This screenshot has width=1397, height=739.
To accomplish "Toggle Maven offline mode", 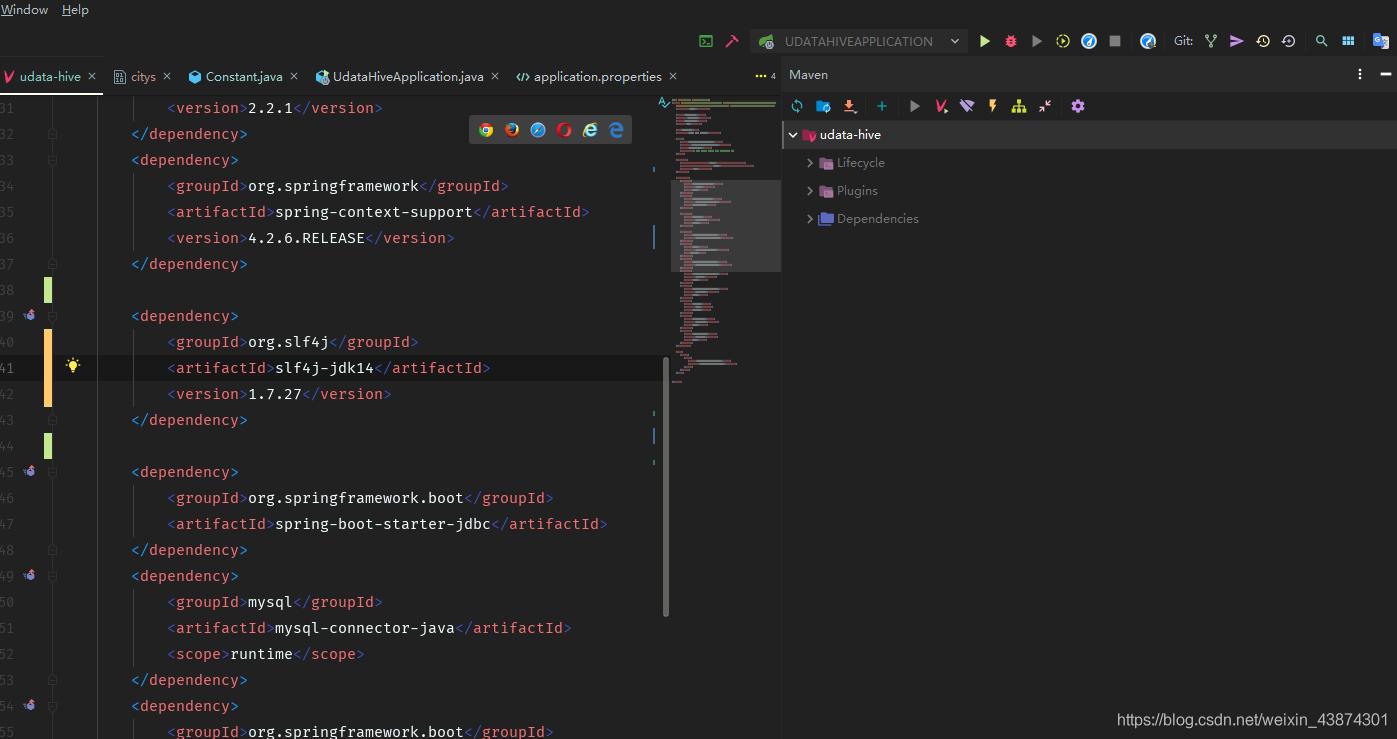I will click(x=967, y=106).
